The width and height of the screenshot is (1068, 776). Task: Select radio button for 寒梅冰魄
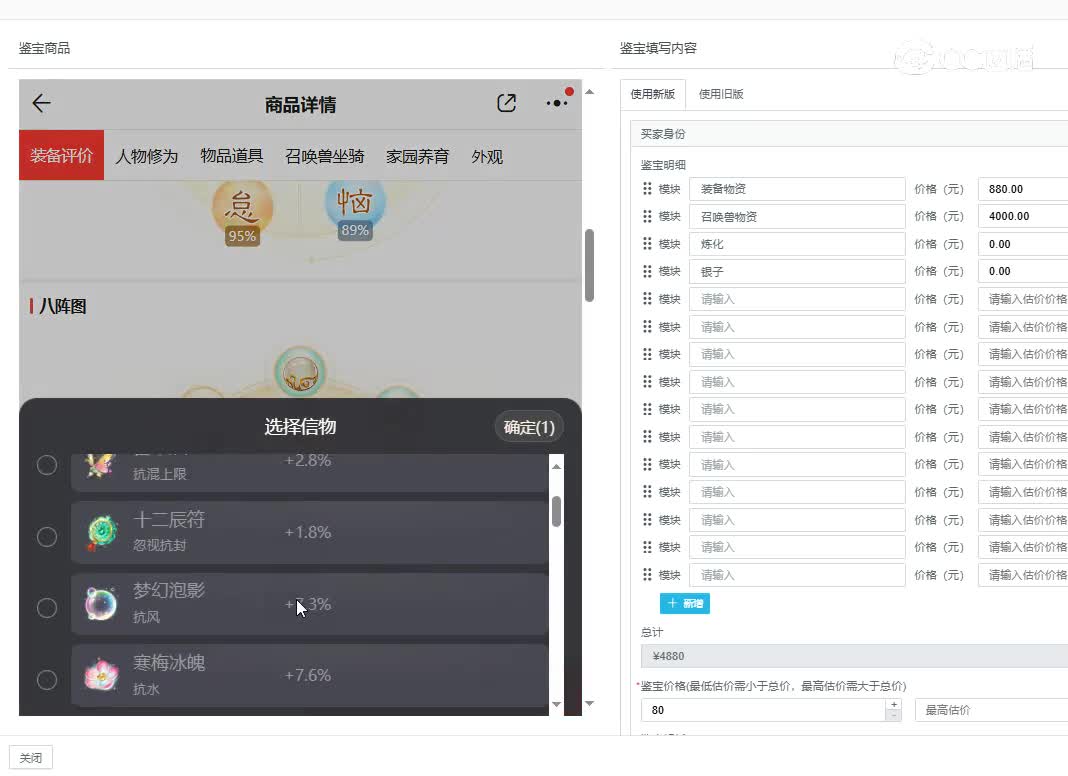[47, 679]
